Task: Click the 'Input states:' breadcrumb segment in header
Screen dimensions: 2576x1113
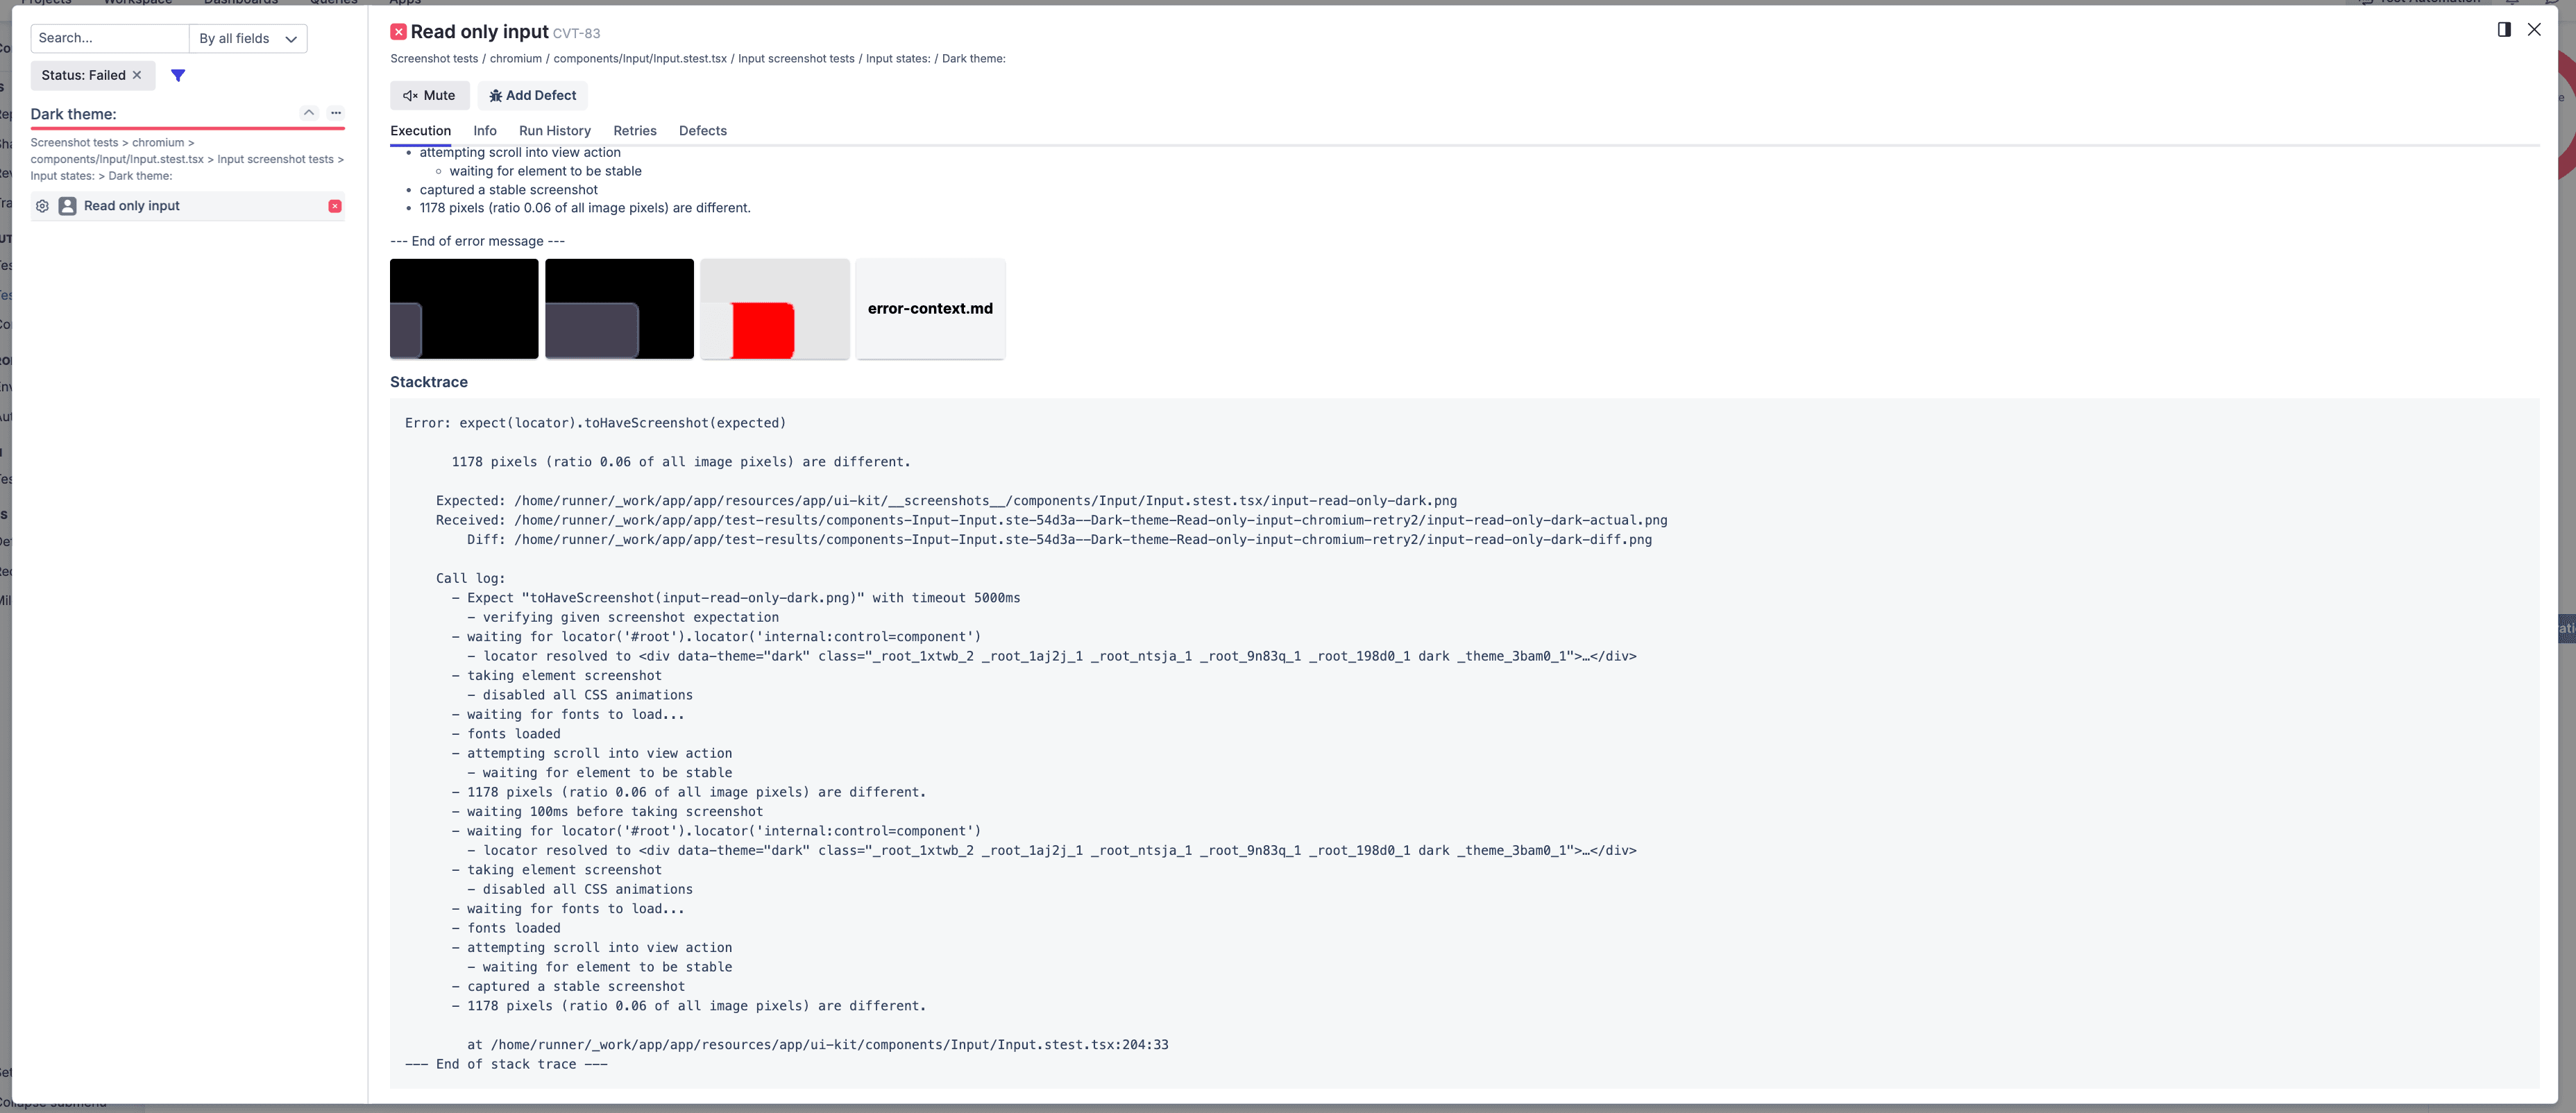Action: [898, 59]
